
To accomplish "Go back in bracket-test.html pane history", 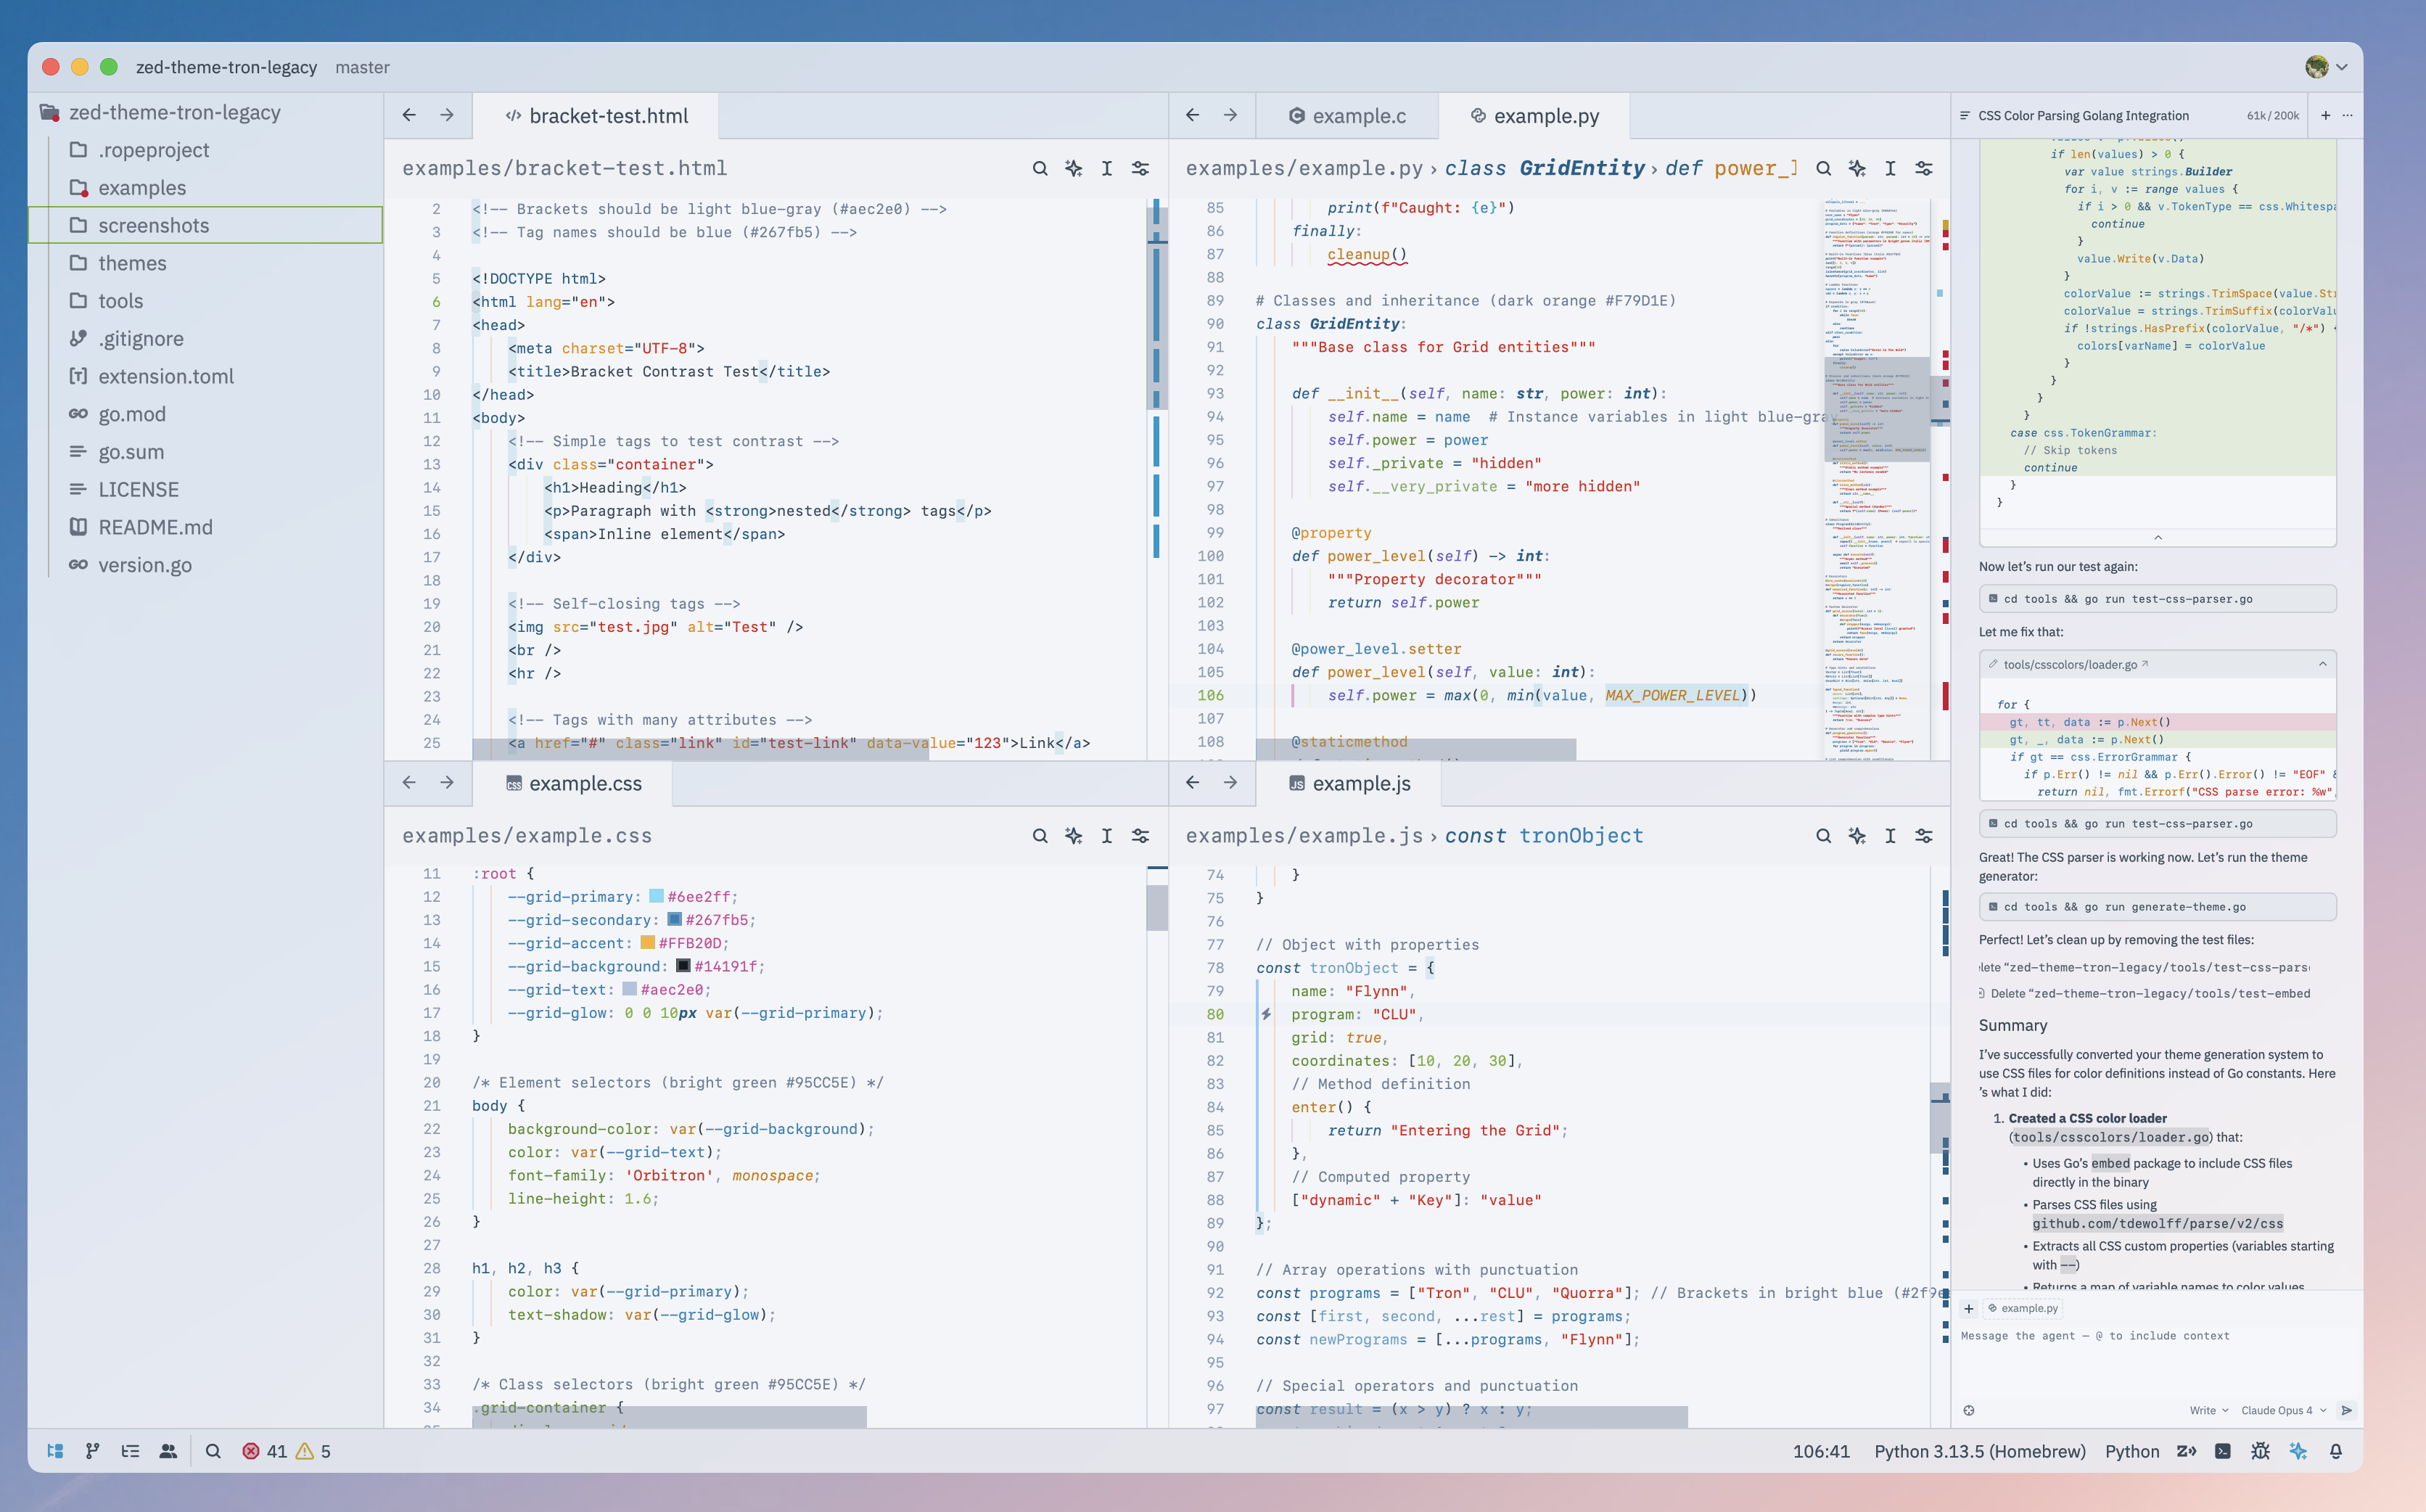I will tap(409, 115).
